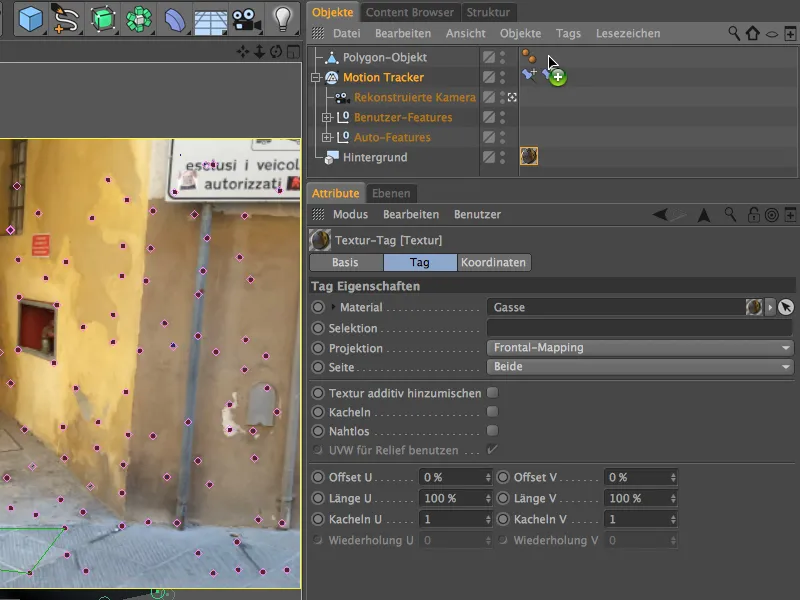Click the viewport zoom navigation icon
The width and height of the screenshot is (800, 600).
259,52
